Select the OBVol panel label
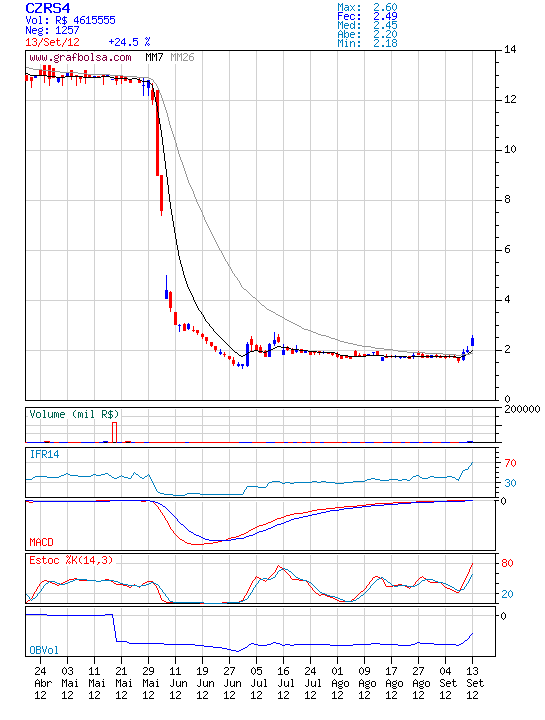 44,650
